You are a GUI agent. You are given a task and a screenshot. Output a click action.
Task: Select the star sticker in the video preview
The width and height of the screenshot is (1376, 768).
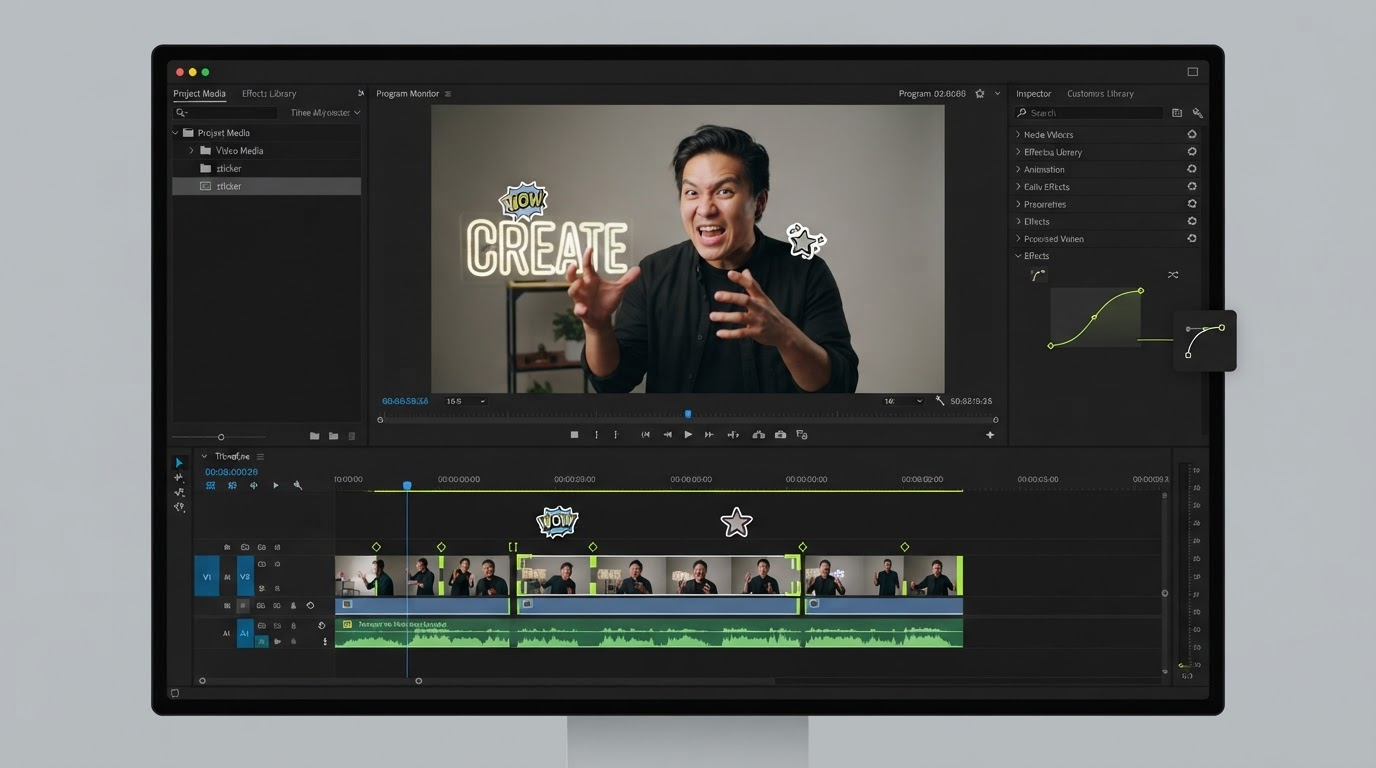click(804, 241)
